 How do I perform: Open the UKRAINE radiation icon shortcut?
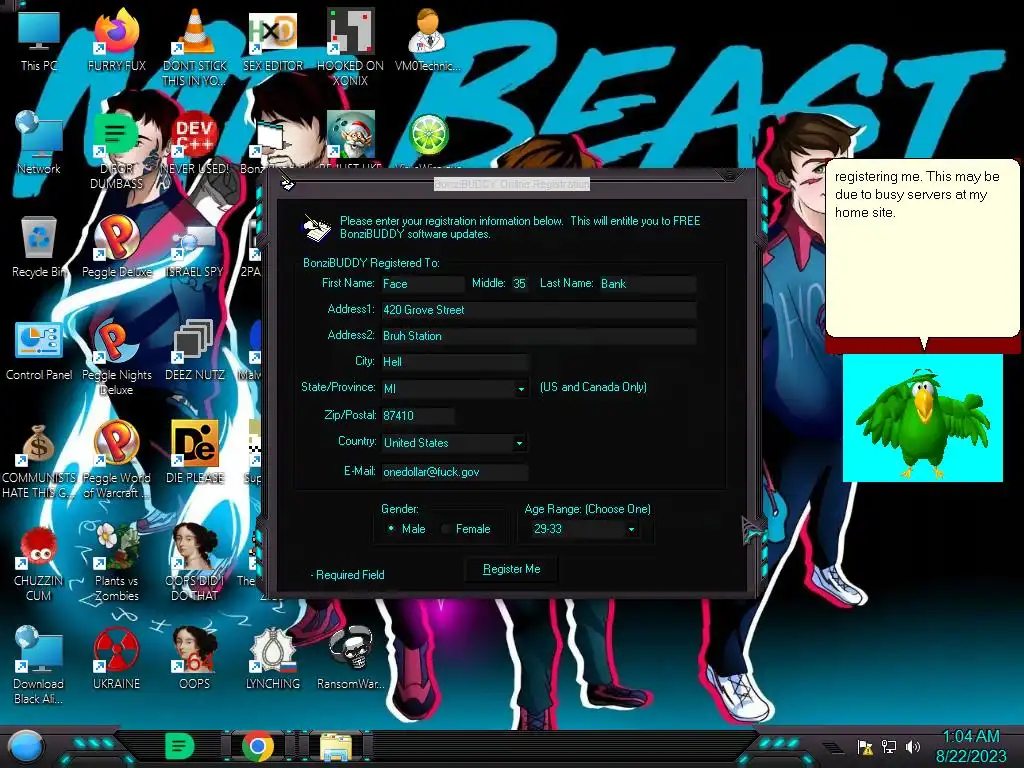[x=116, y=658]
